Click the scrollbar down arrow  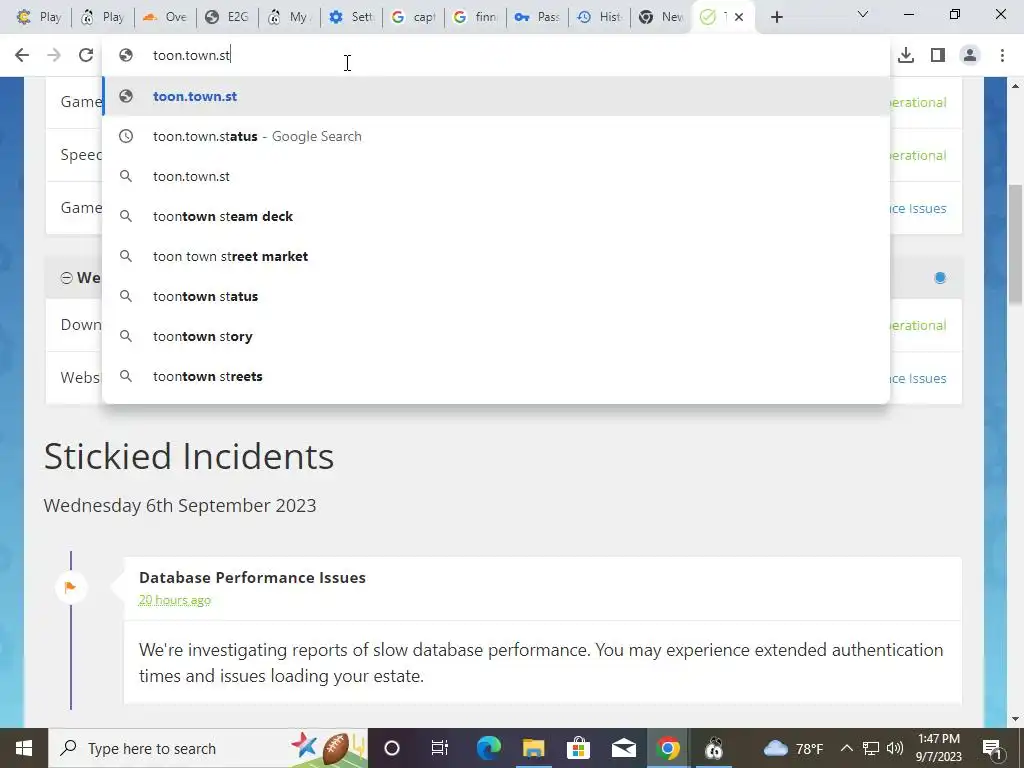[x=1015, y=719]
